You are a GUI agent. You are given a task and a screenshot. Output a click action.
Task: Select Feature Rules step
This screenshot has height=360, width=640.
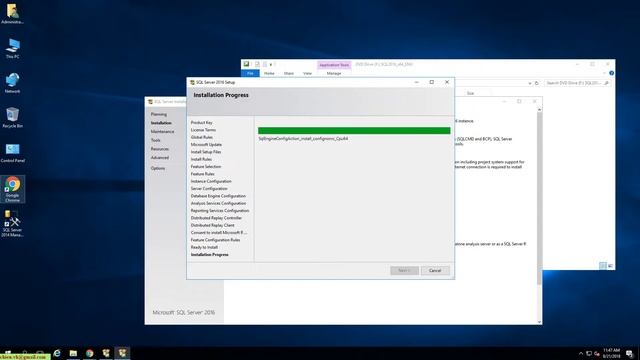[202, 174]
